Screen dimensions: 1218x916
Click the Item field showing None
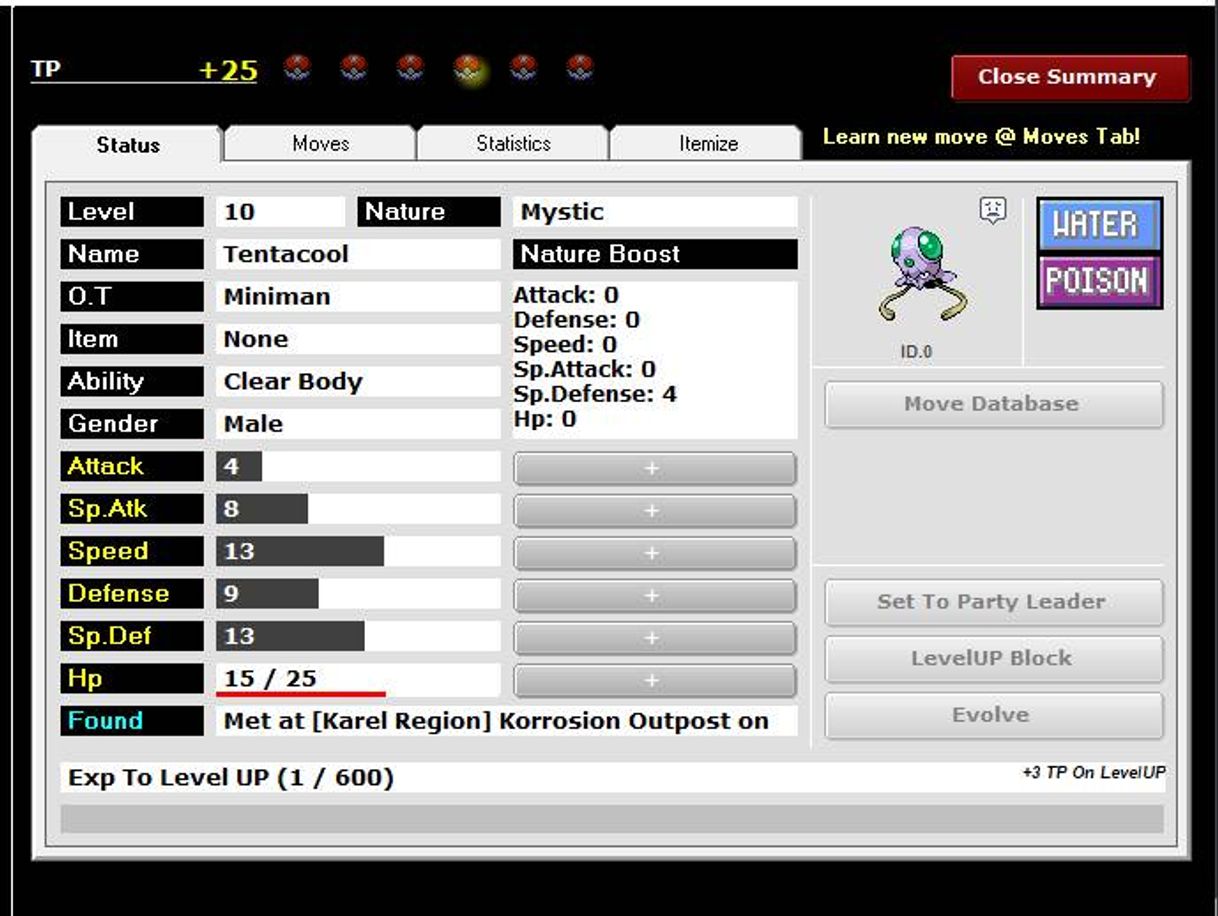pos(358,339)
